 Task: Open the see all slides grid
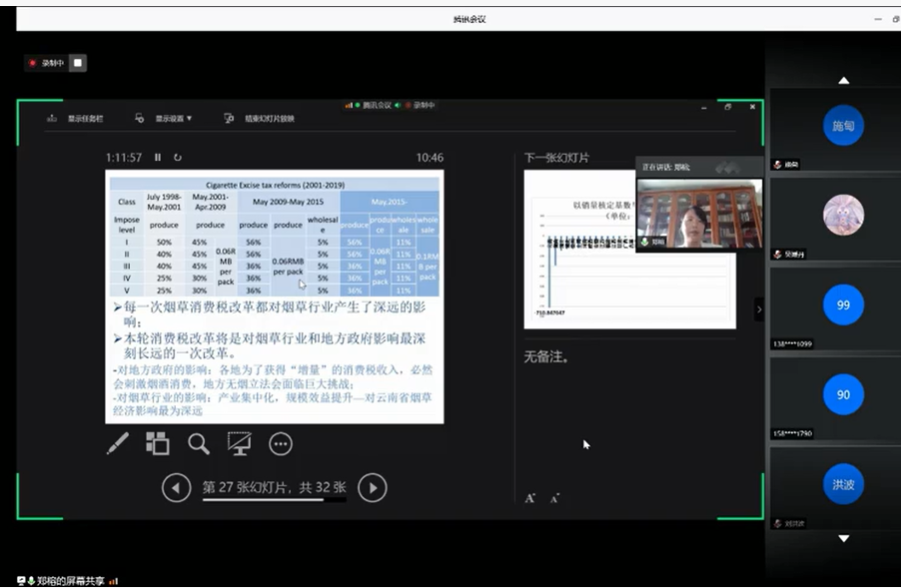158,444
